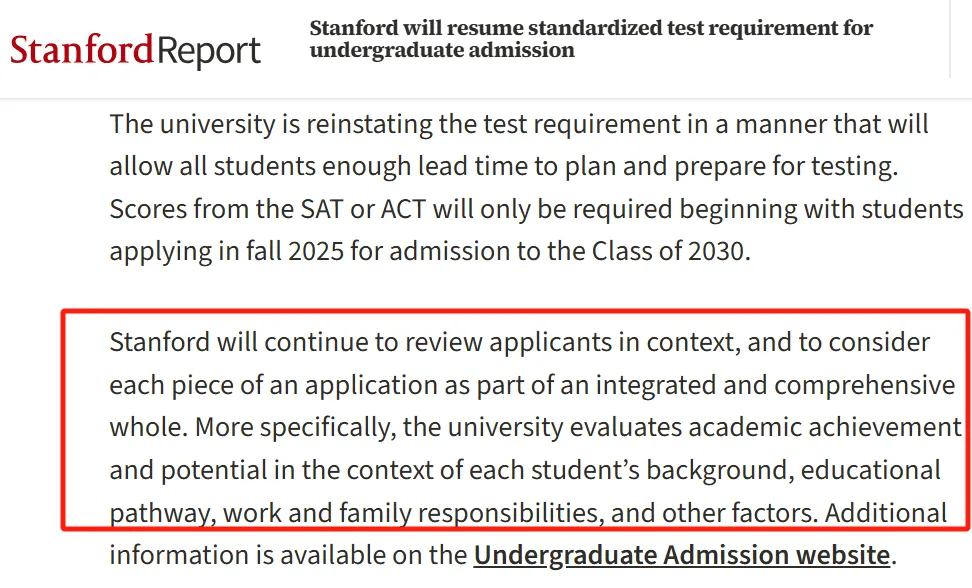Click the phrase "work and family responsibilities"
This screenshot has width=972, height=588.
[x=413, y=513]
